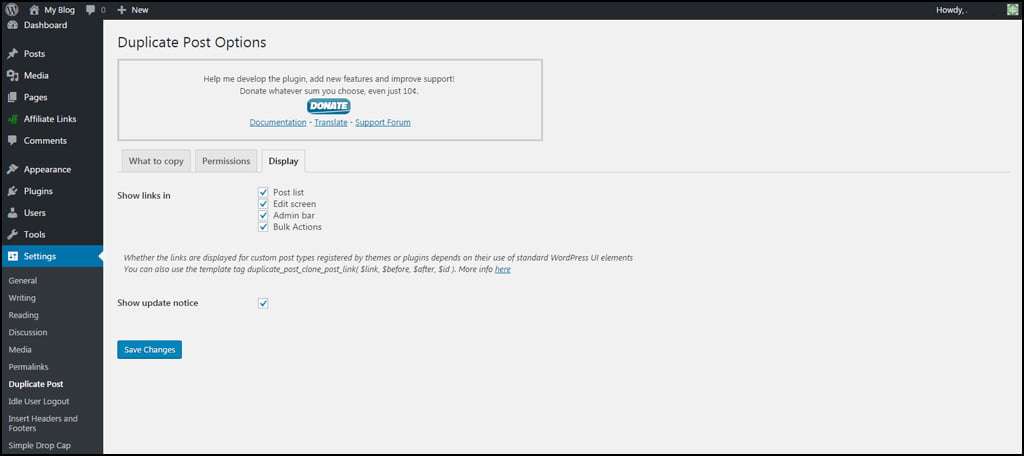This screenshot has width=1024, height=456.
Task: Toggle the Bulk Actions checkbox
Action: click(263, 227)
